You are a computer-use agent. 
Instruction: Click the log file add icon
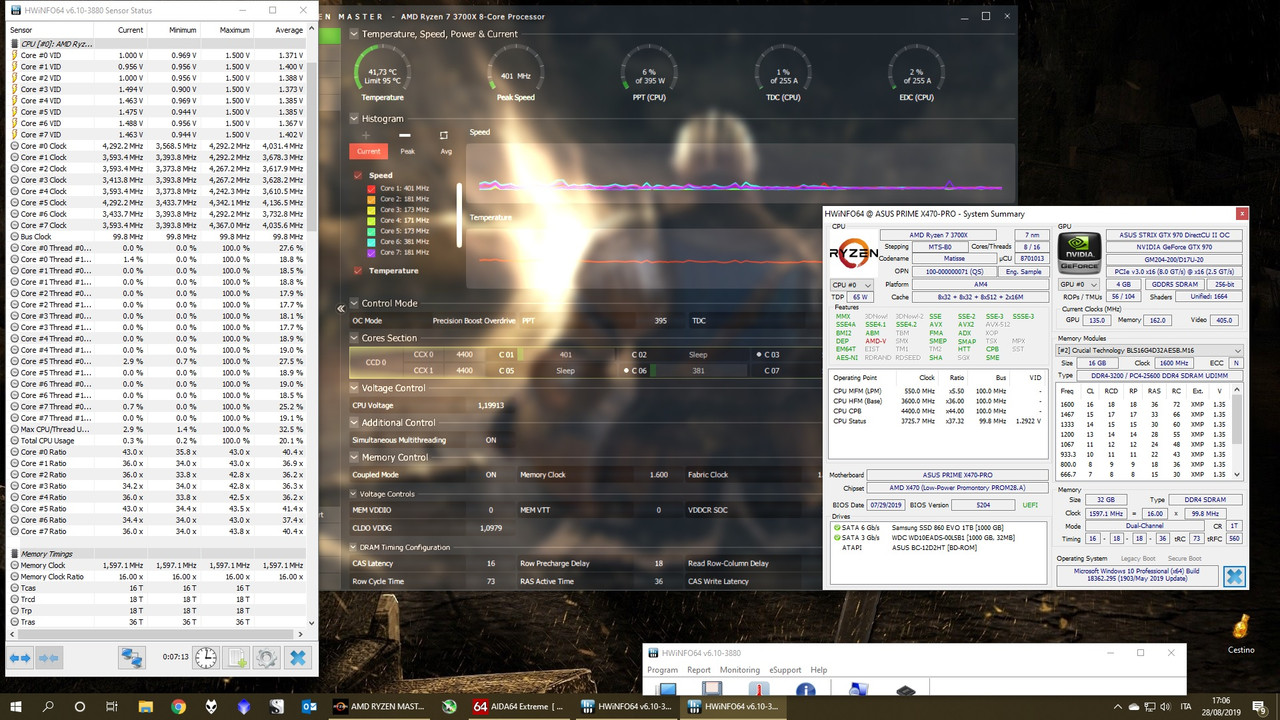point(237,657)
